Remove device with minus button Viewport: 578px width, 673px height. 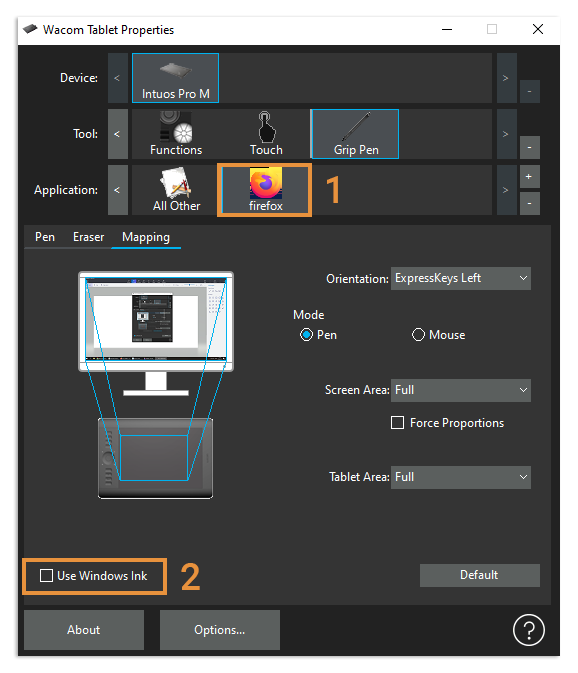click(530, 91)
